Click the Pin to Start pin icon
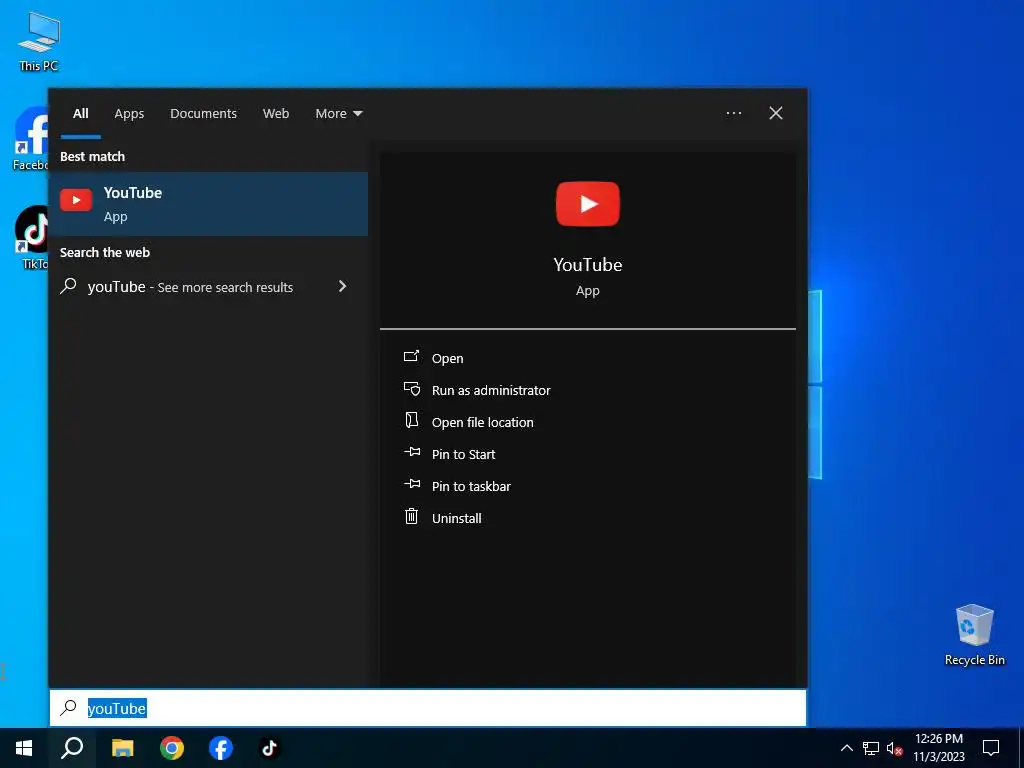 click(x=412, y=452)
